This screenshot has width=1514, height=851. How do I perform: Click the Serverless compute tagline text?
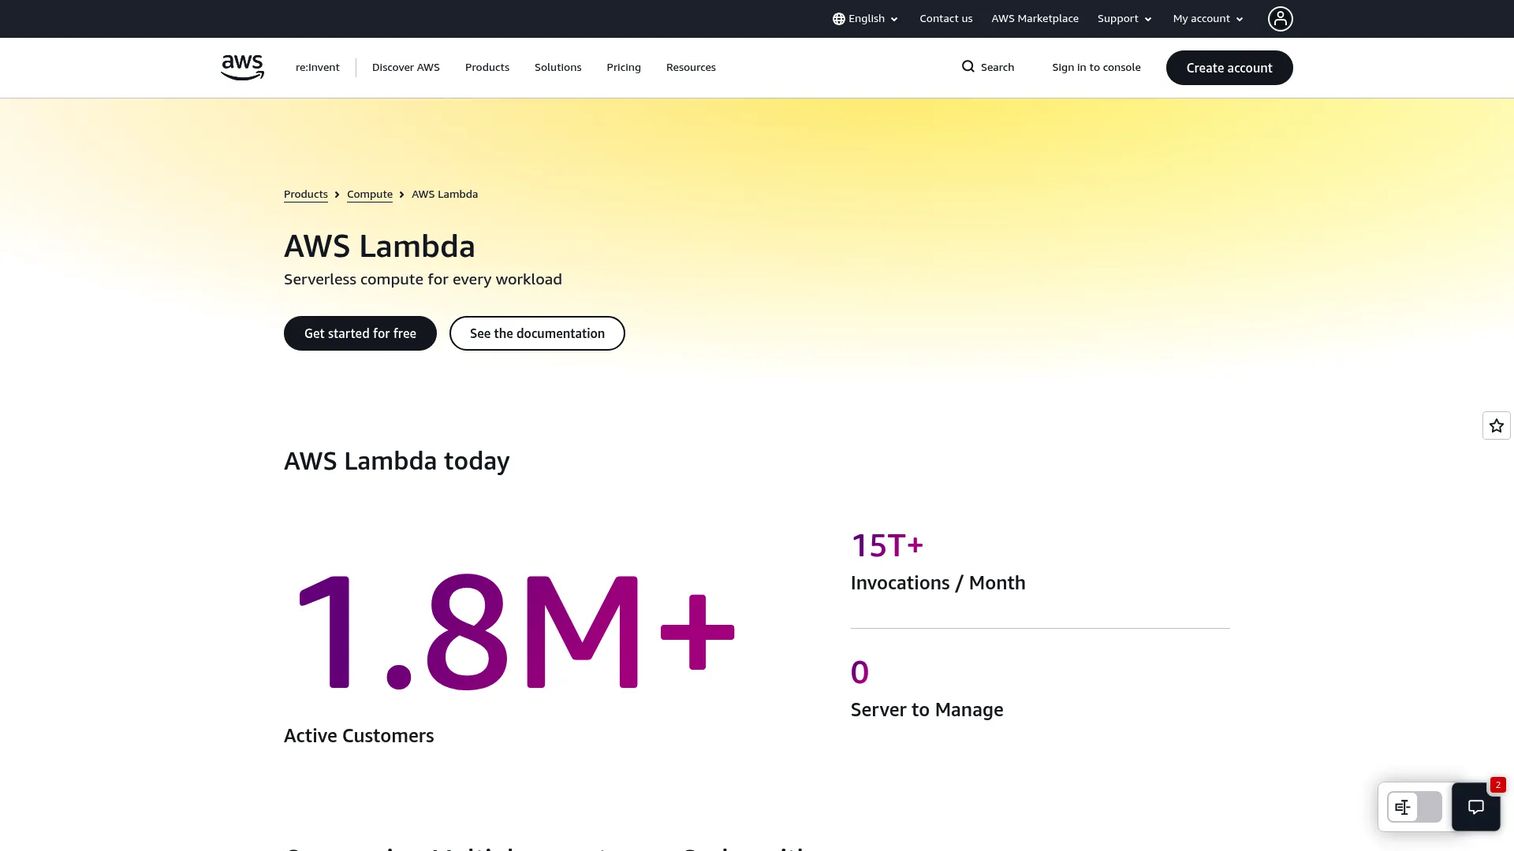[423, 279]
